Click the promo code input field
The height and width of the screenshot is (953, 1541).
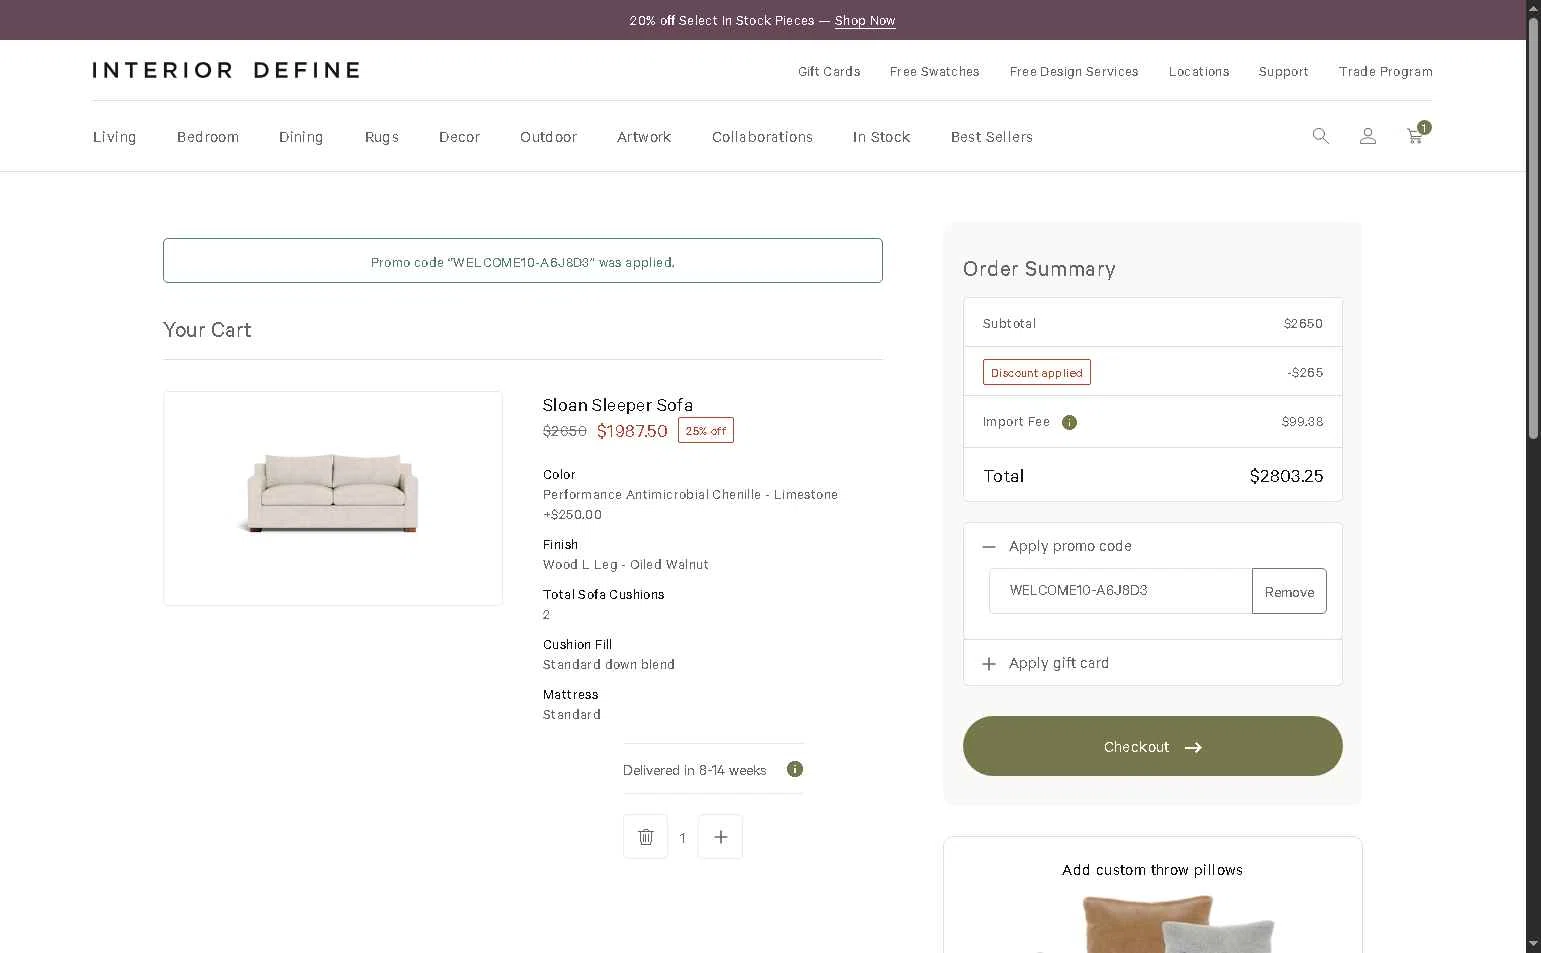click(x=1120, y=591)
